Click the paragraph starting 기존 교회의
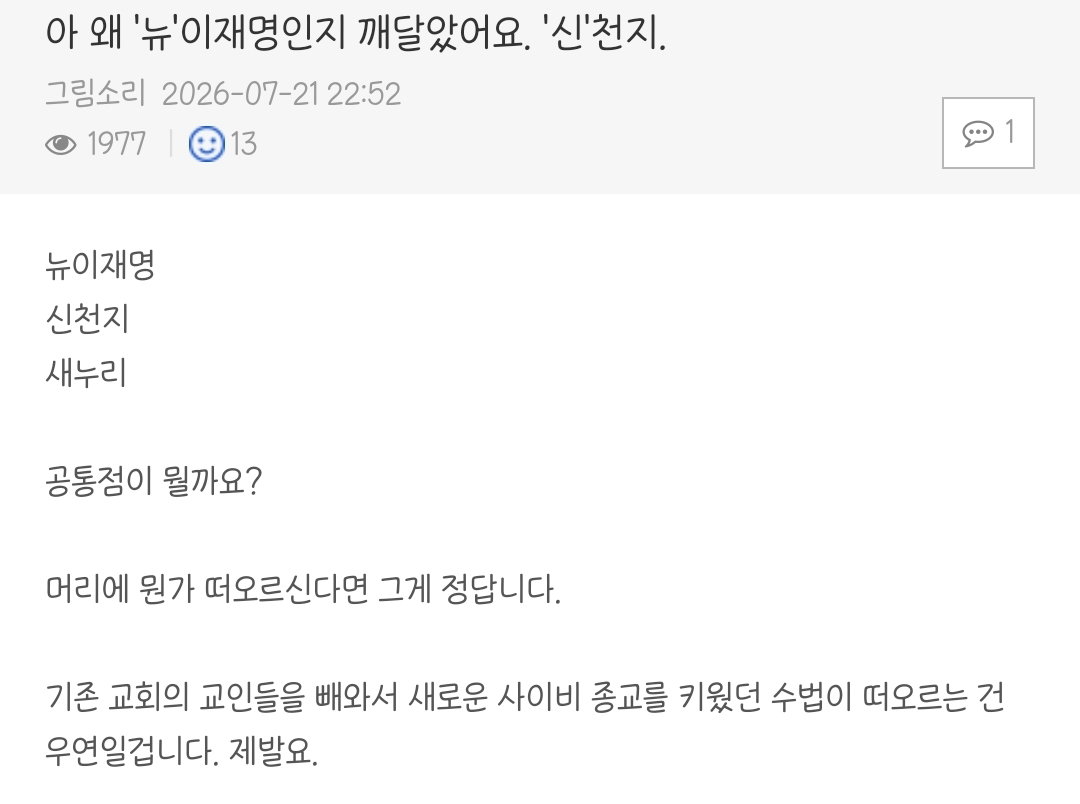Viewport: 1080px width, 804px height. point(525,723)
